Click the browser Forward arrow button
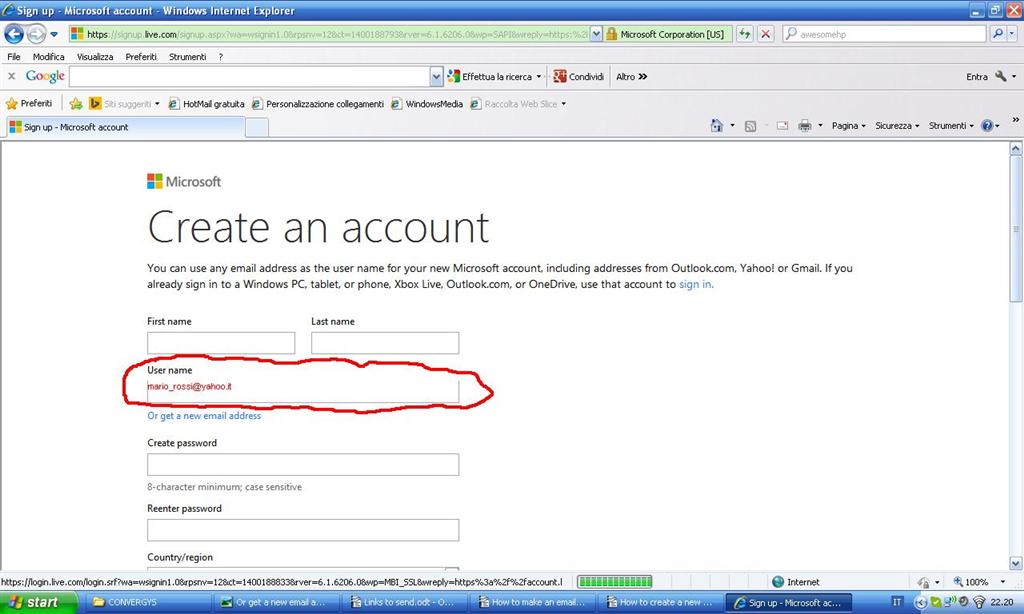This screenshot has width=1024, height=614. point(37,34)
